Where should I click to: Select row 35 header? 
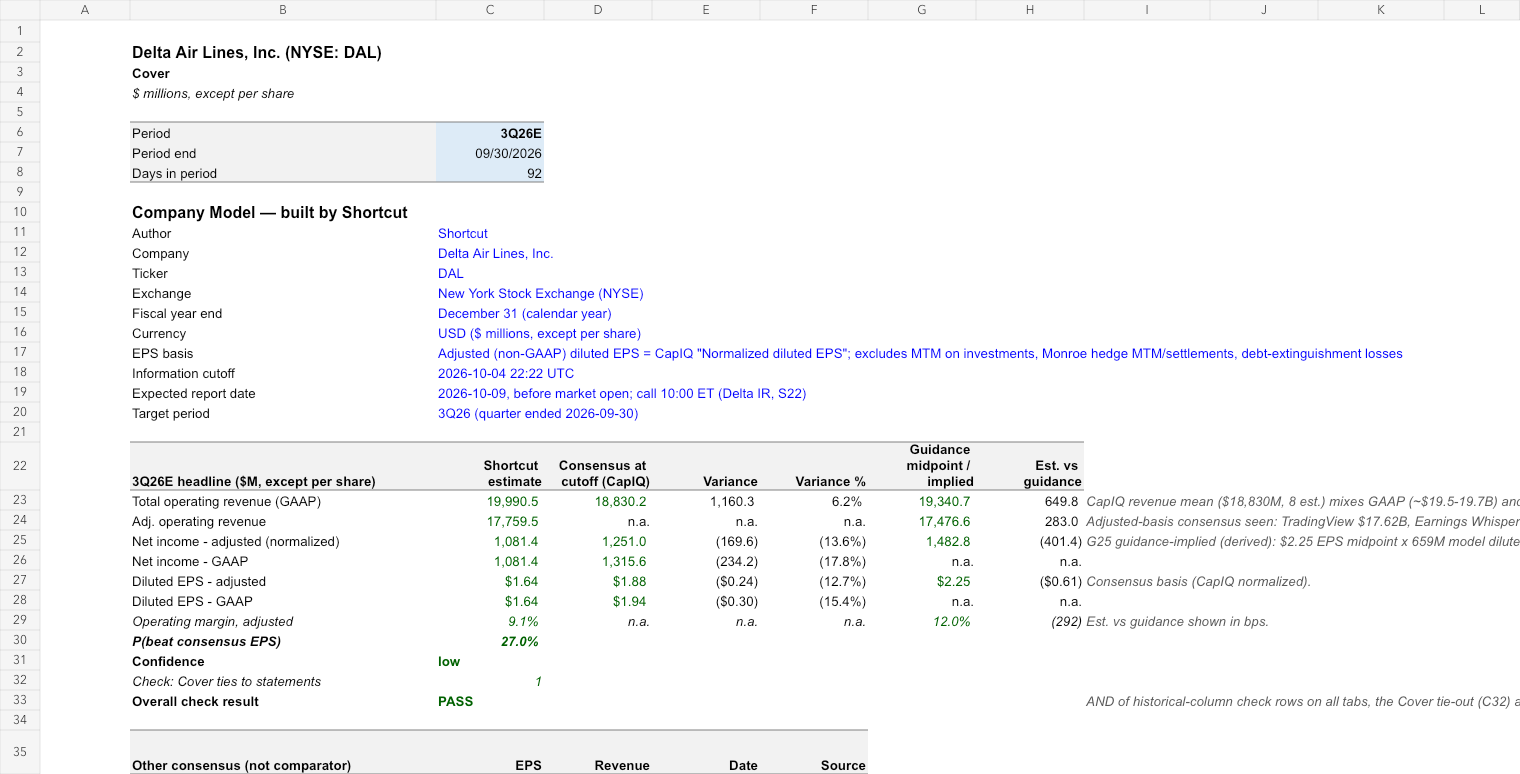click(x=20, y=752)
